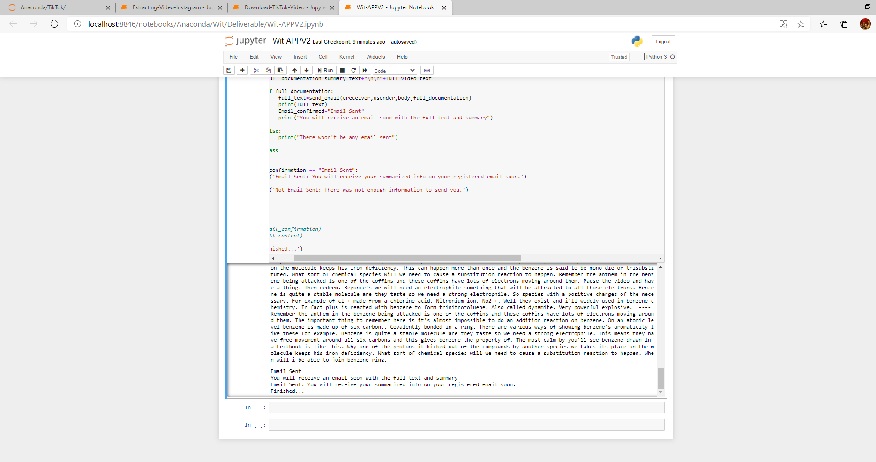Move selected cell down arrow
This screenshot has width=876, height=462.
coord(306,70)
